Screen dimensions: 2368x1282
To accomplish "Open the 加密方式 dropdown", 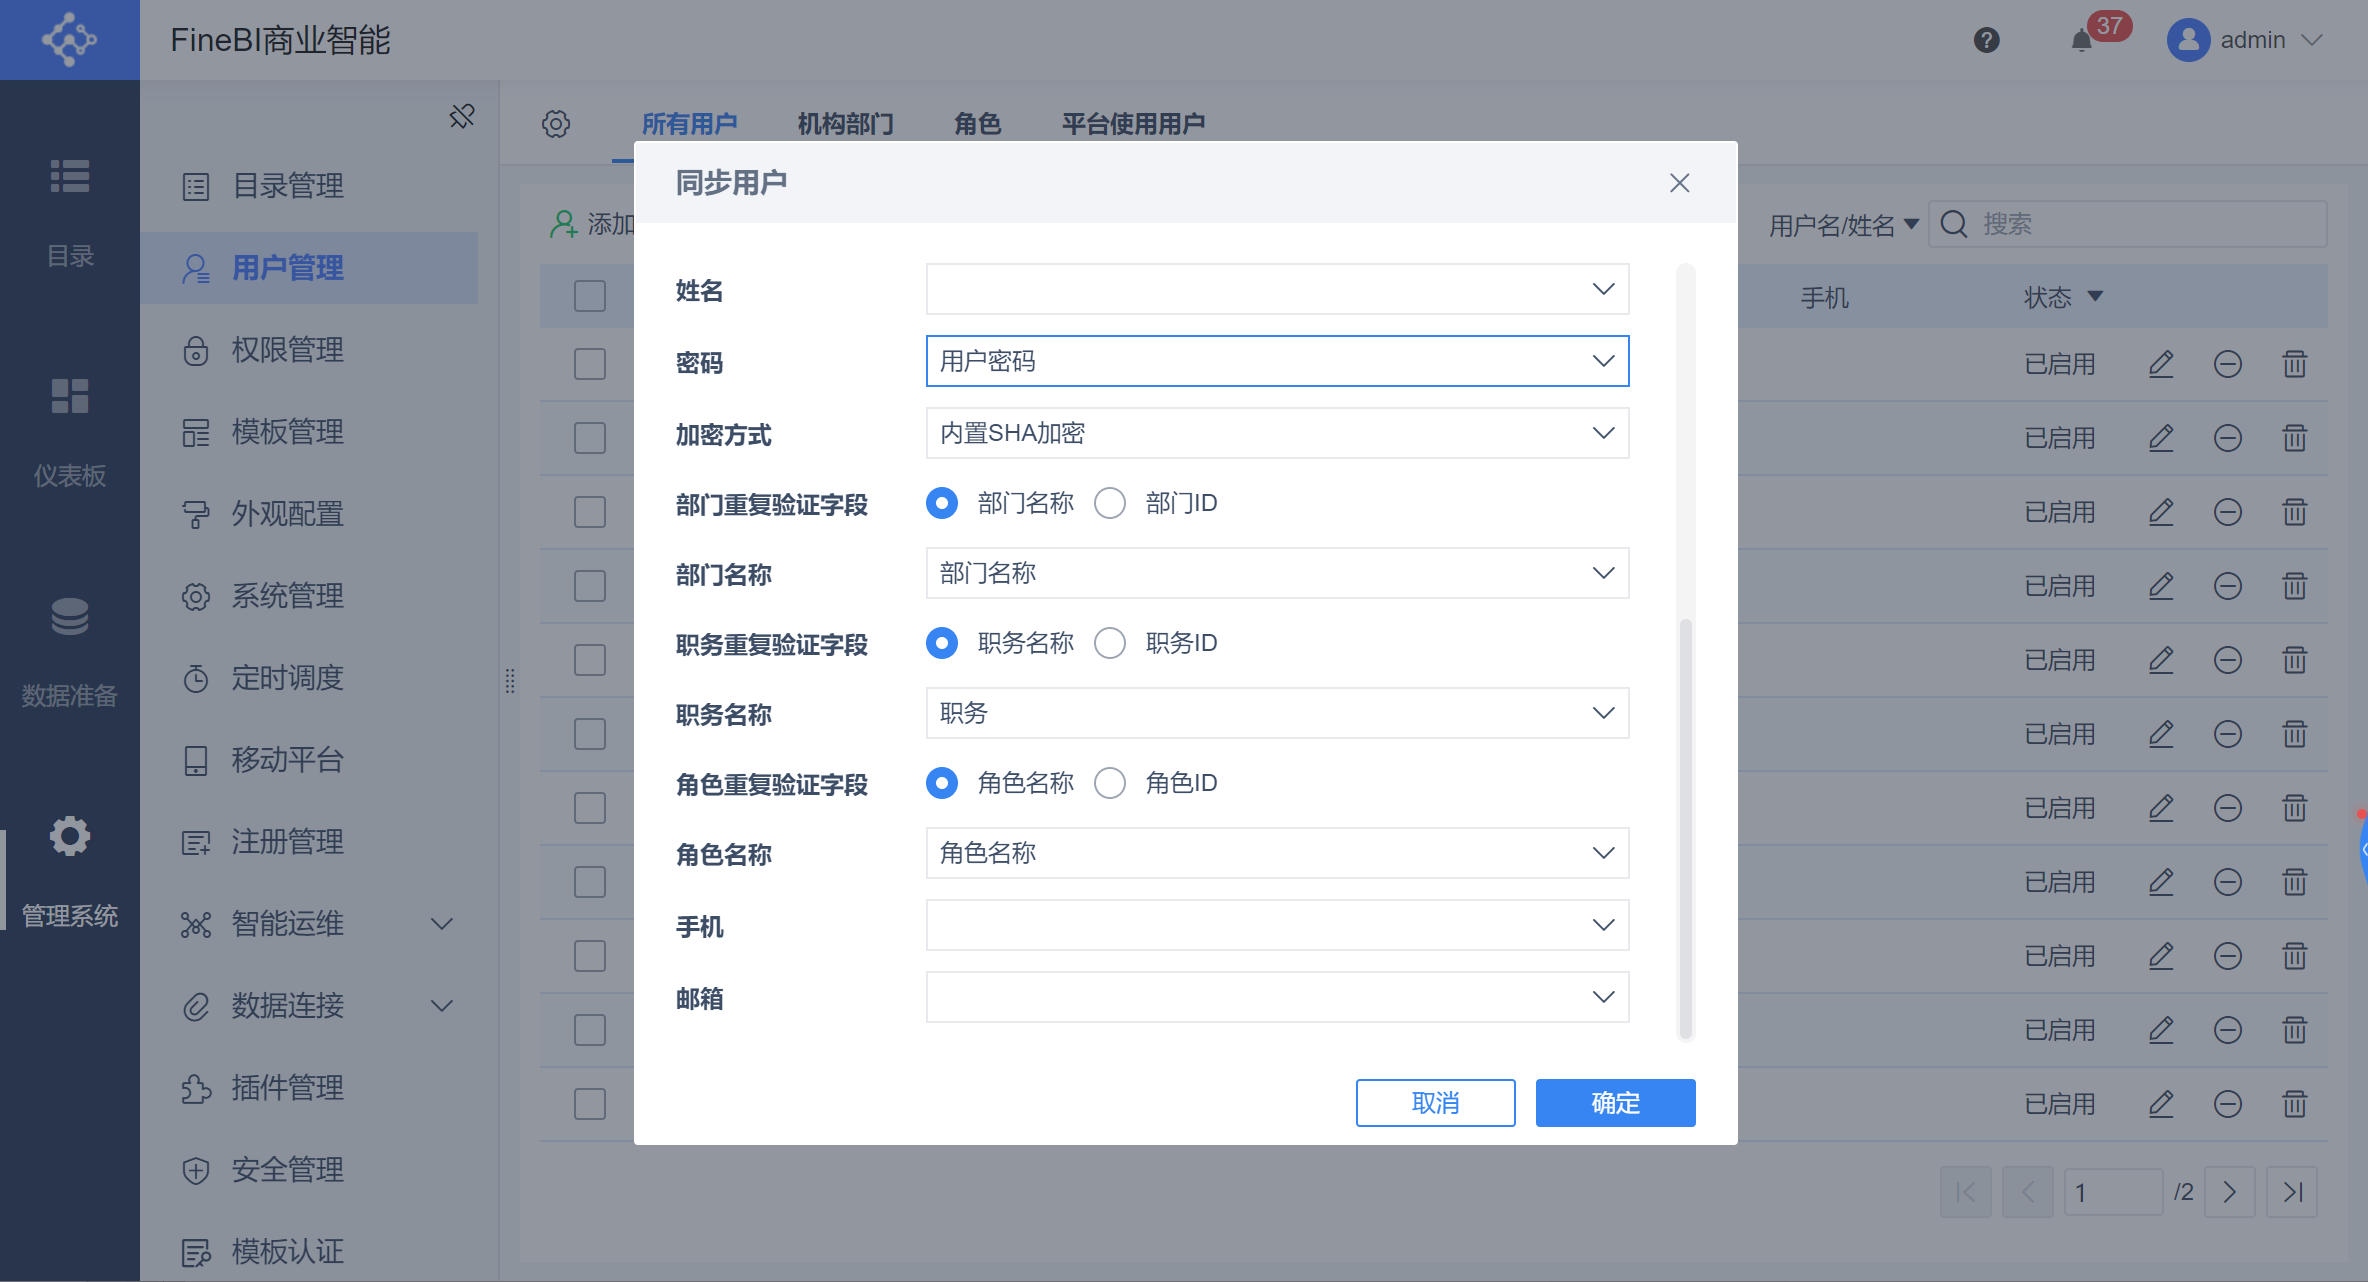I will point(1277,433).
